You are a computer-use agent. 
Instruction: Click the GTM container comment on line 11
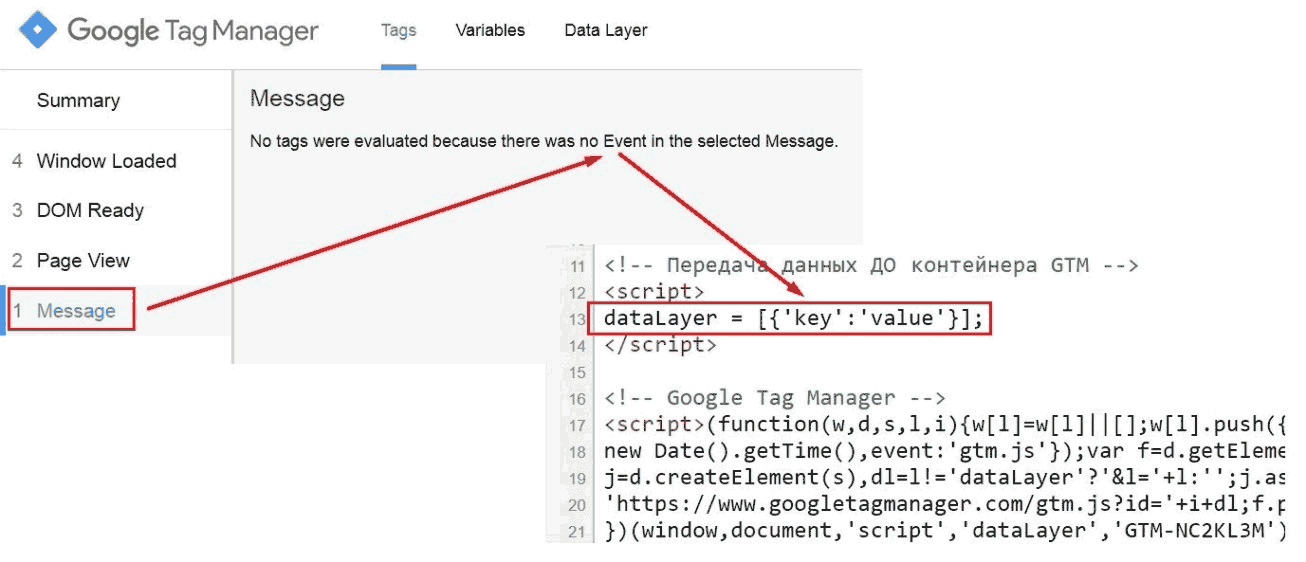pyautogui.click(x=871, y=266)
